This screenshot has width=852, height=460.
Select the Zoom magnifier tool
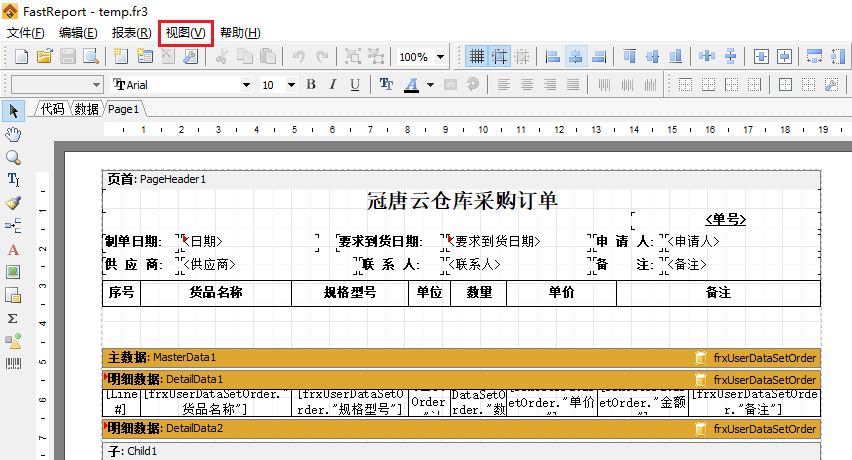click(x=13, y=157)
